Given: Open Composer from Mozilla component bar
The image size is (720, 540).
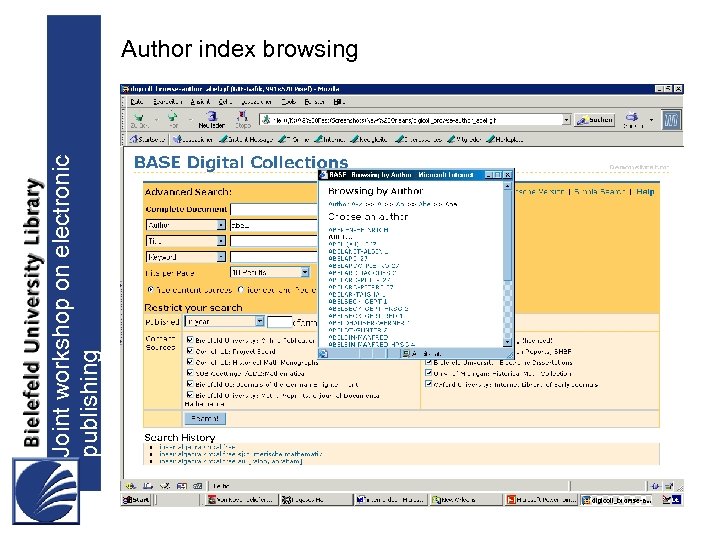Looking at the screenshot, I should coord(164,486).
